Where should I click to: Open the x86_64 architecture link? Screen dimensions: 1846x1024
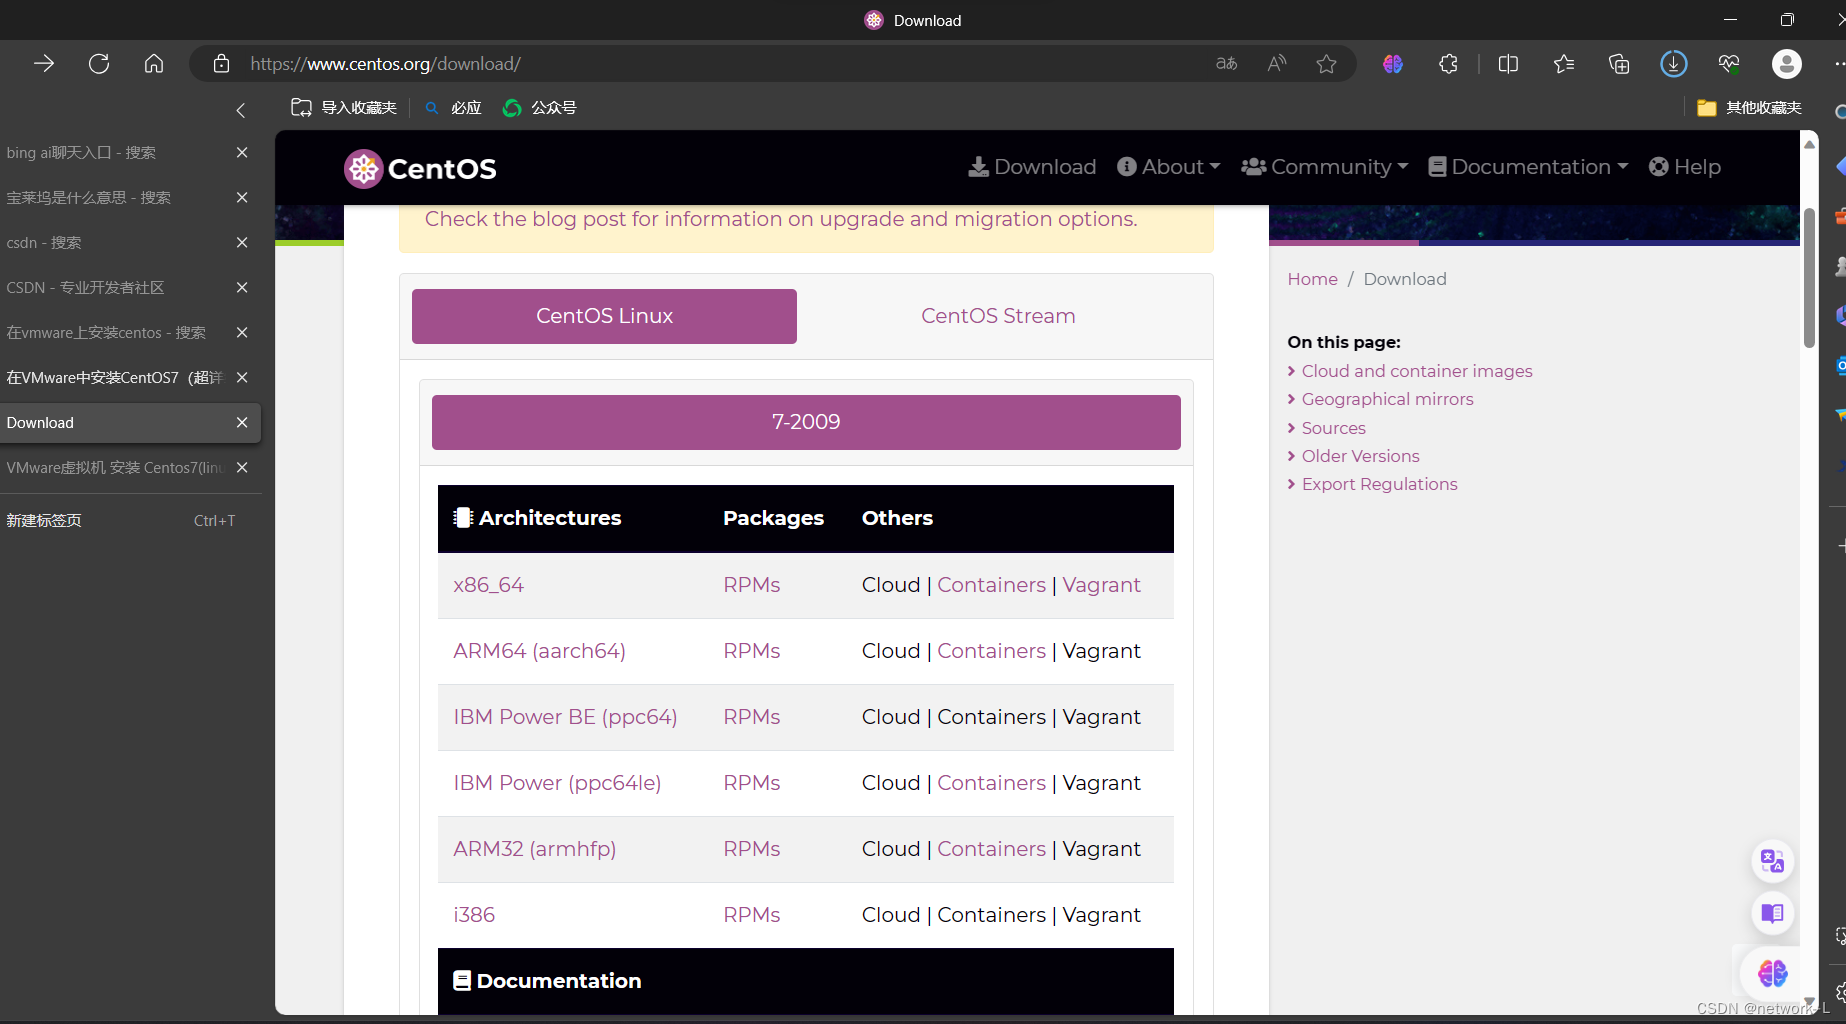(x=488, y=585)
